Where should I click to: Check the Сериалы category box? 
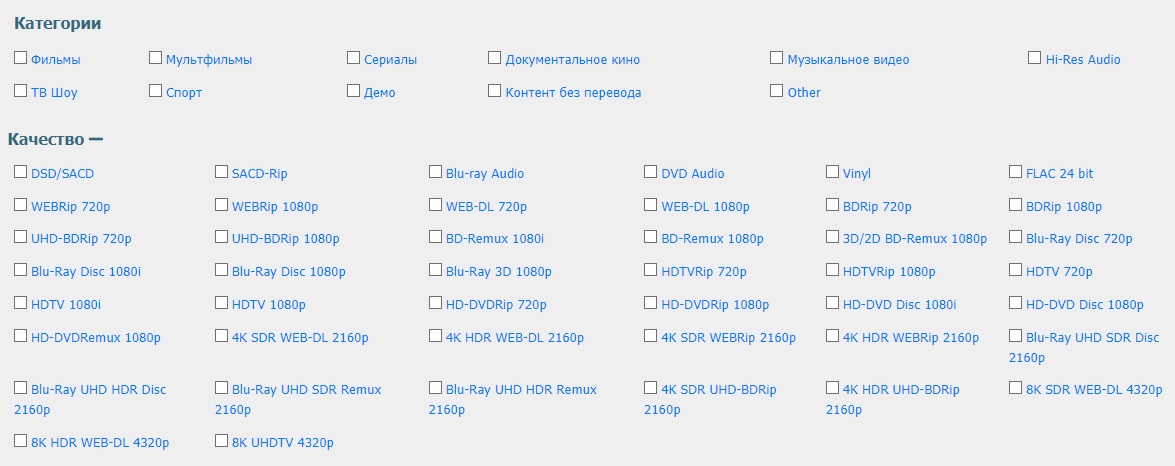point(354,58)
